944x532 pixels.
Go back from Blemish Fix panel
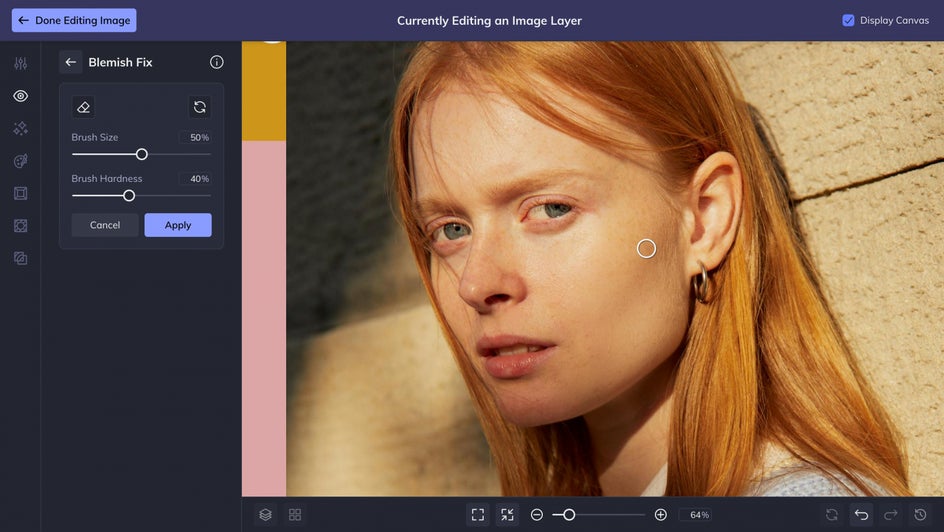(x=70, y=62)
